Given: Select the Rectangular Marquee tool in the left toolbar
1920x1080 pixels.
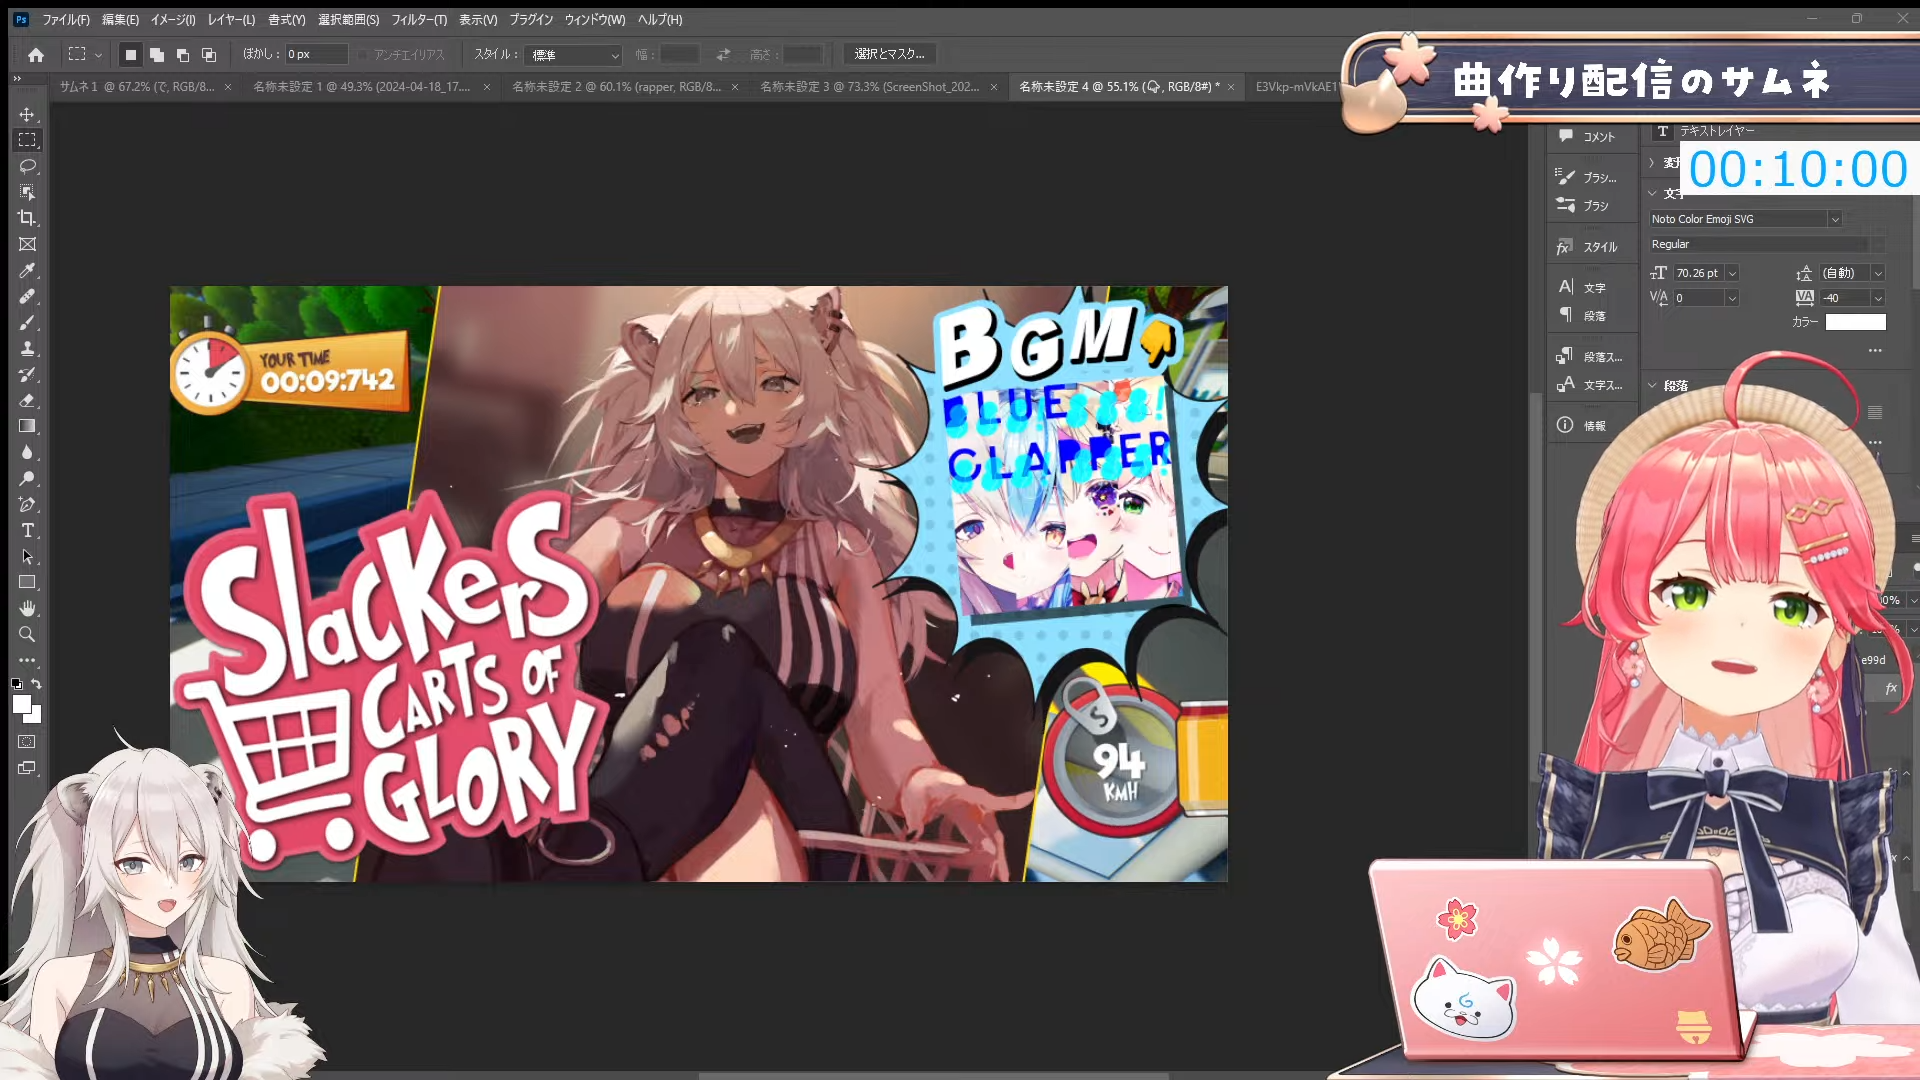Looking at the screenshot, I should pos(27,140).
